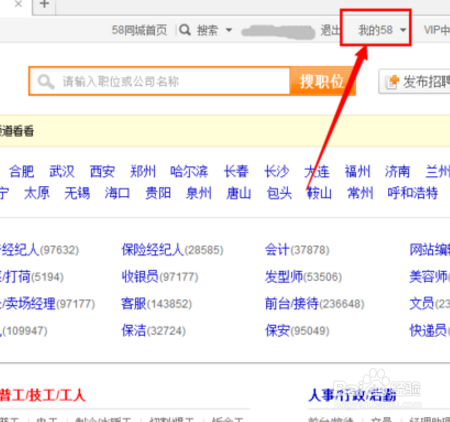Open 普工/技工/工人 section heading
This screenshot has width=450, height=422.
coord(42,395)
